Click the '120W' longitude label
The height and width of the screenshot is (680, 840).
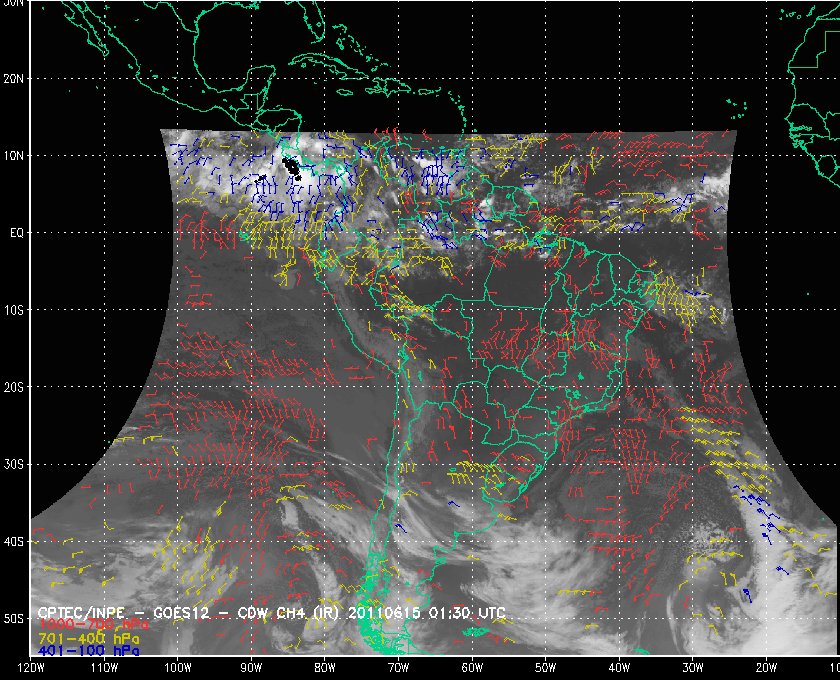click(x=31, y=668)
